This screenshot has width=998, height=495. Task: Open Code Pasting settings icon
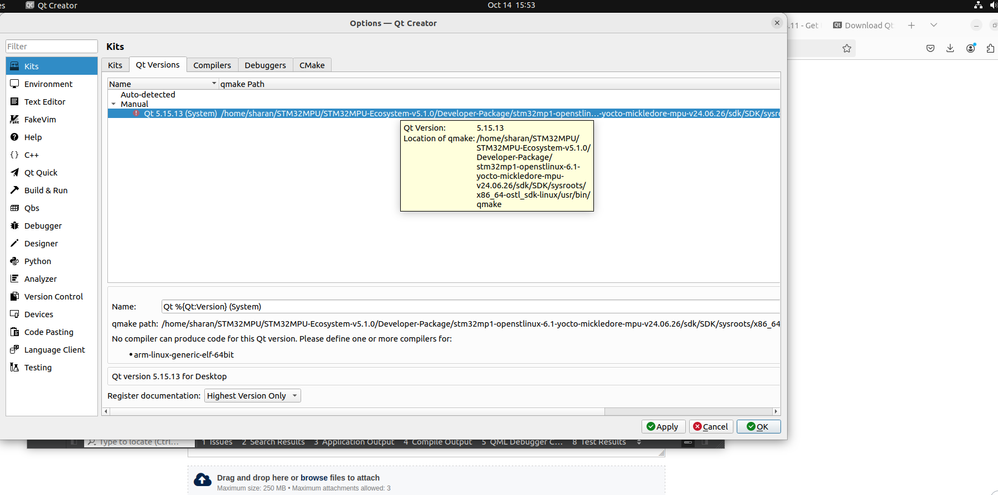point(15,332)
